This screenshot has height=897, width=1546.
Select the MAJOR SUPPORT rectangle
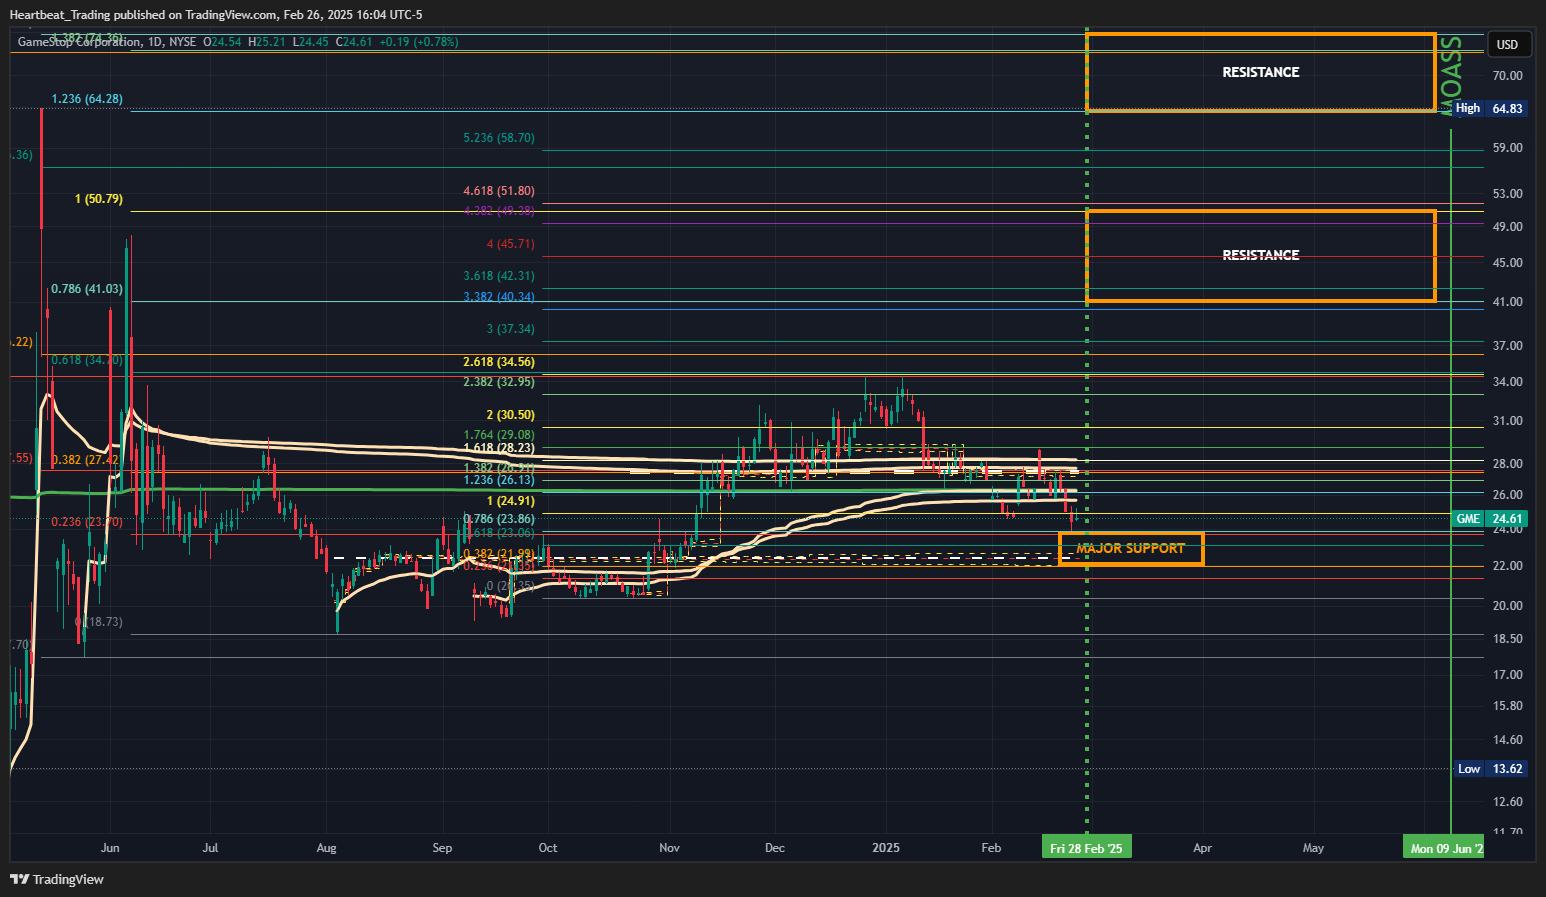click(1131, 548)
